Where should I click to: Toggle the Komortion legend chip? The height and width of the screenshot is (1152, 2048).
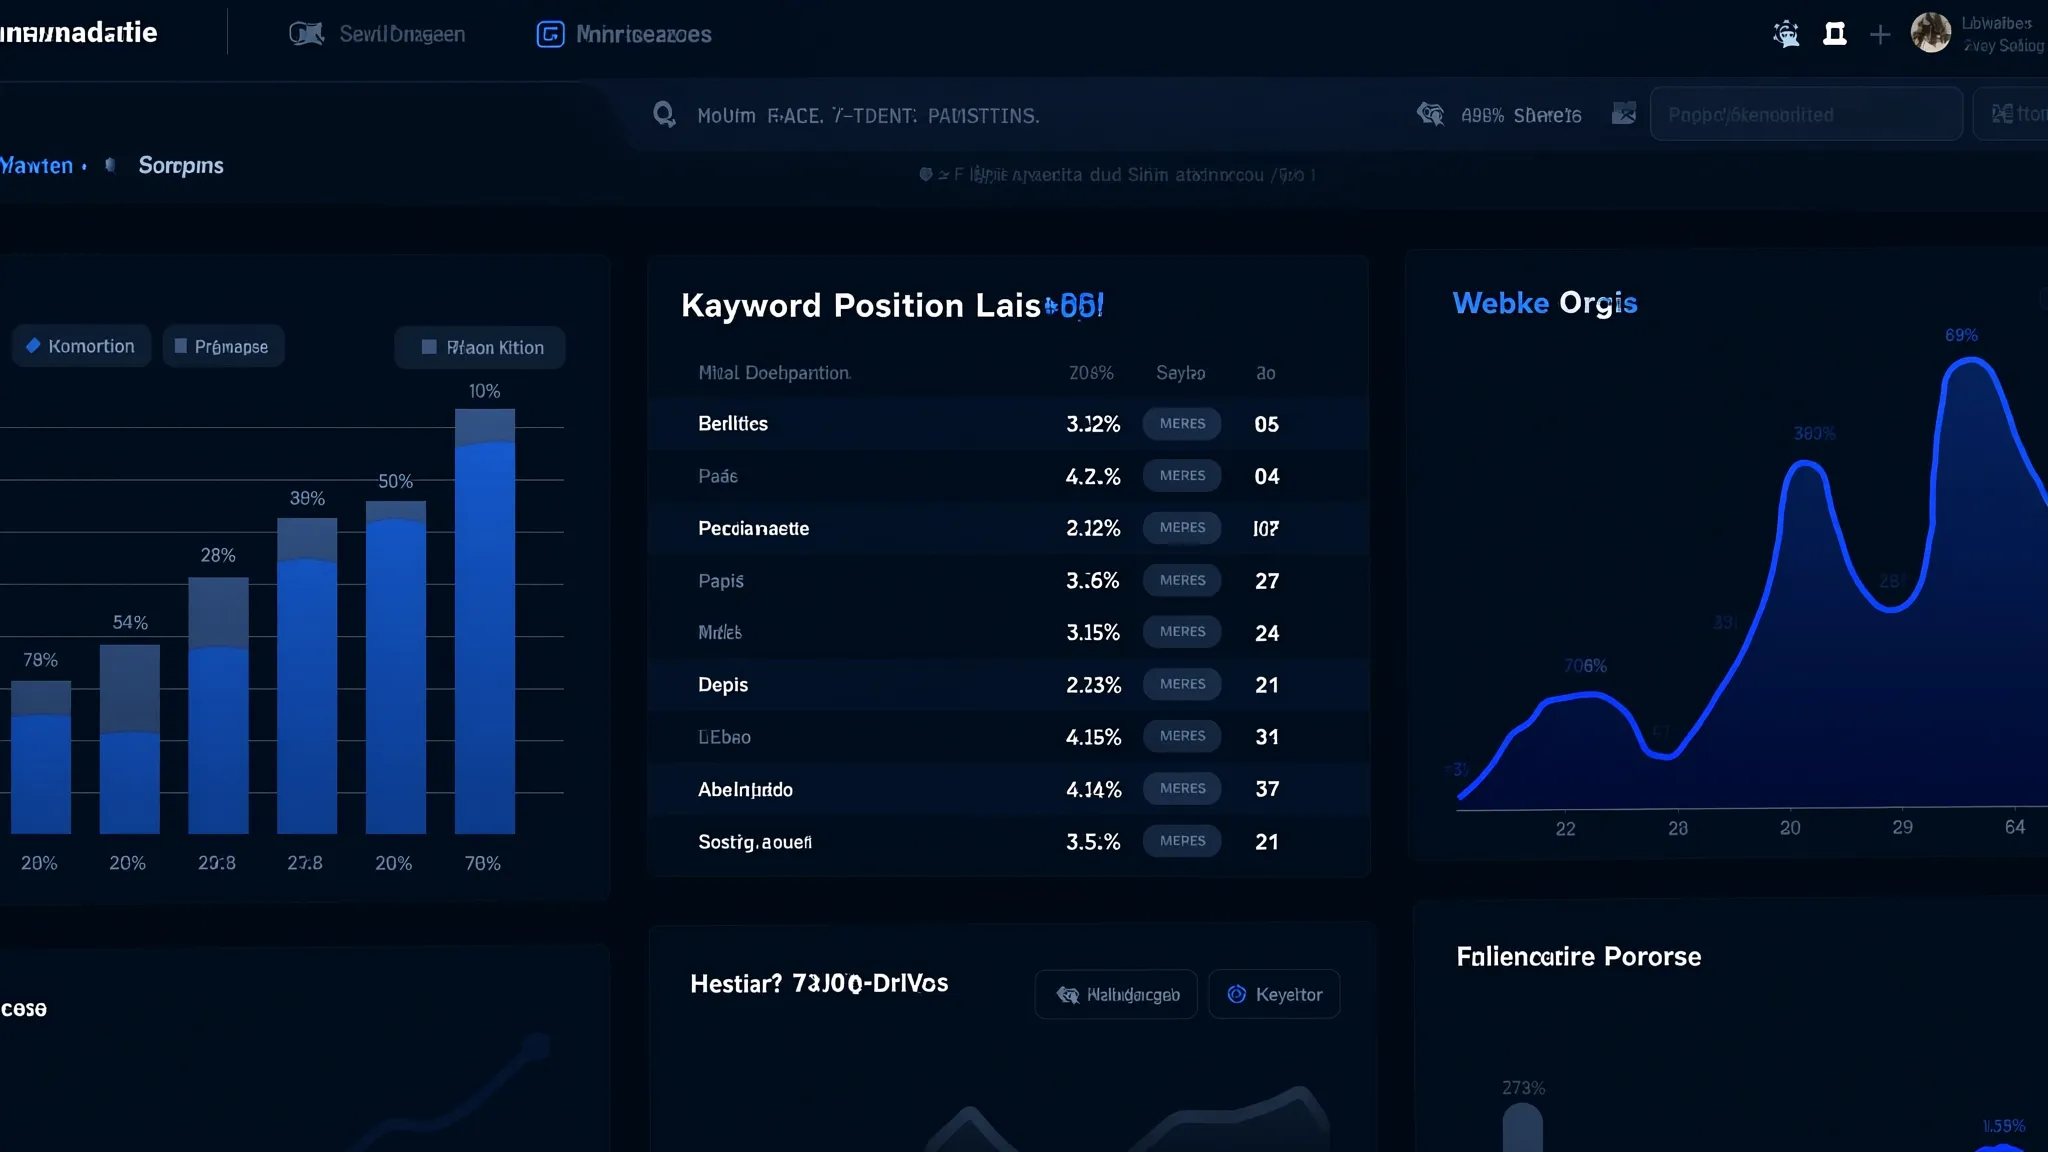[x=81, y=346]
